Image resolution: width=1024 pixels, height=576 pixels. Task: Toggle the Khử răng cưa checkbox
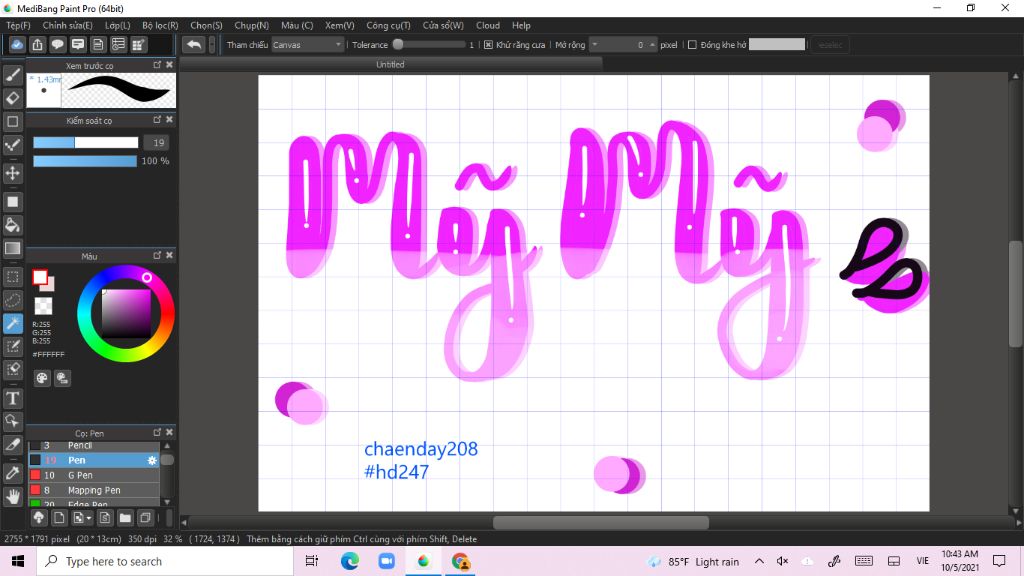point(488,45)
